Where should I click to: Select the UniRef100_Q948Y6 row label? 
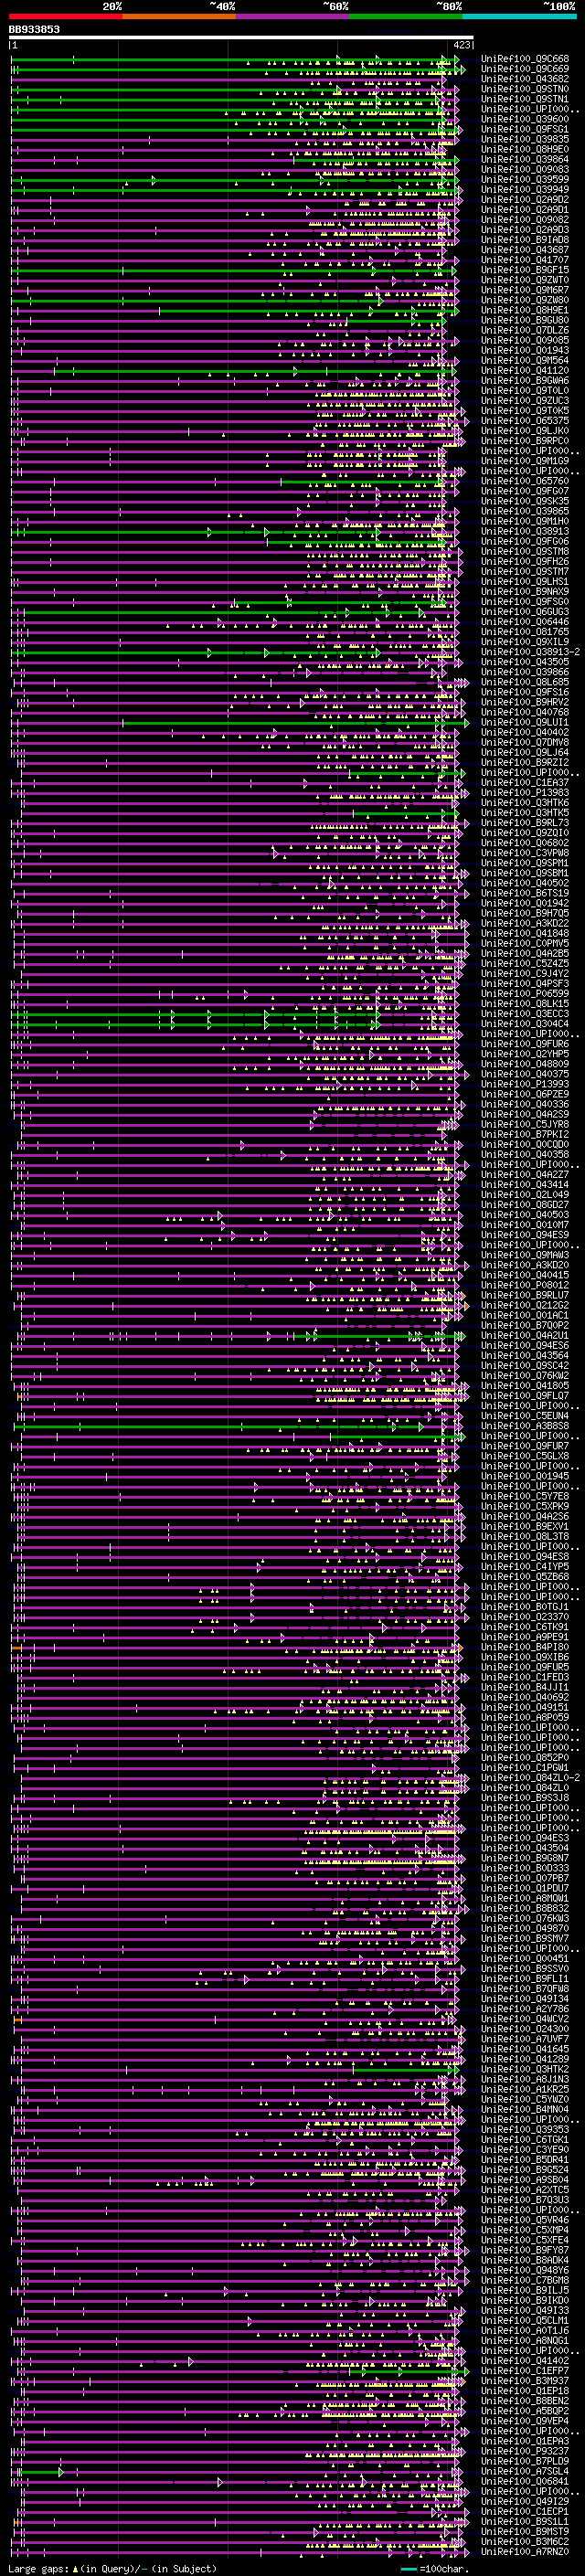click(525, 2270)
